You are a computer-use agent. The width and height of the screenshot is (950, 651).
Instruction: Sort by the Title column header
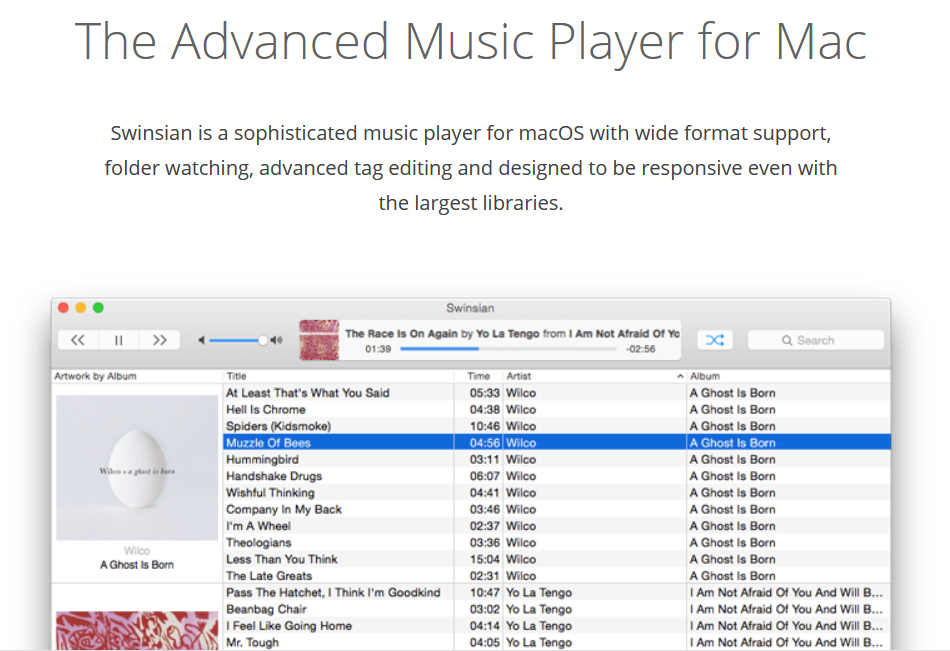tap(339, 376)
